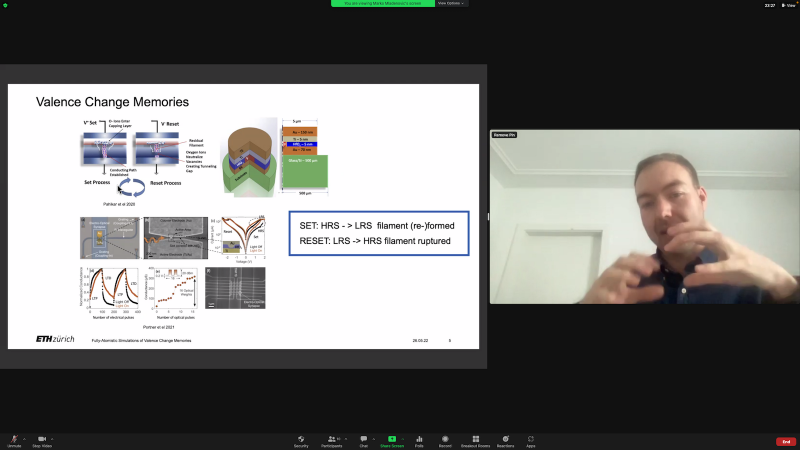Open the Participants panel
Screen dimensions: 800x450
tap(332, 441)
